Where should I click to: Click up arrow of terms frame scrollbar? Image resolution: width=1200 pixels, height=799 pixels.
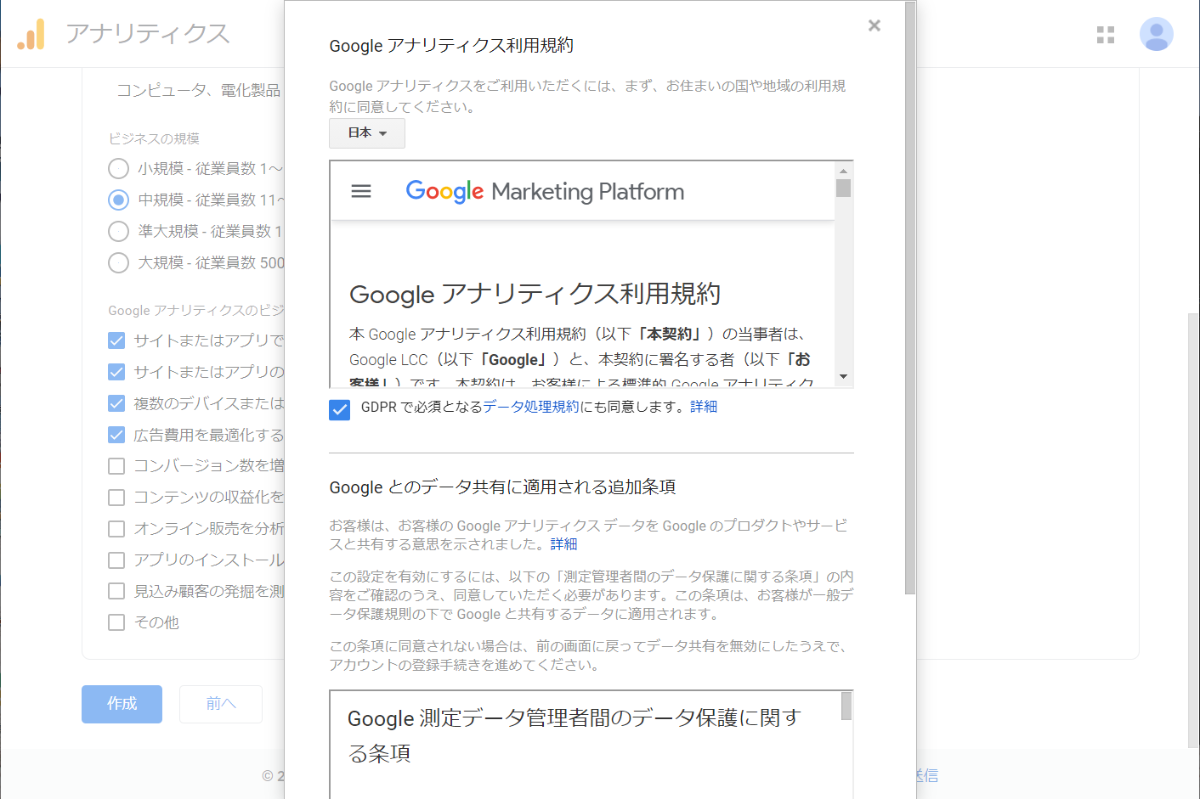click(x=843, y=169)
